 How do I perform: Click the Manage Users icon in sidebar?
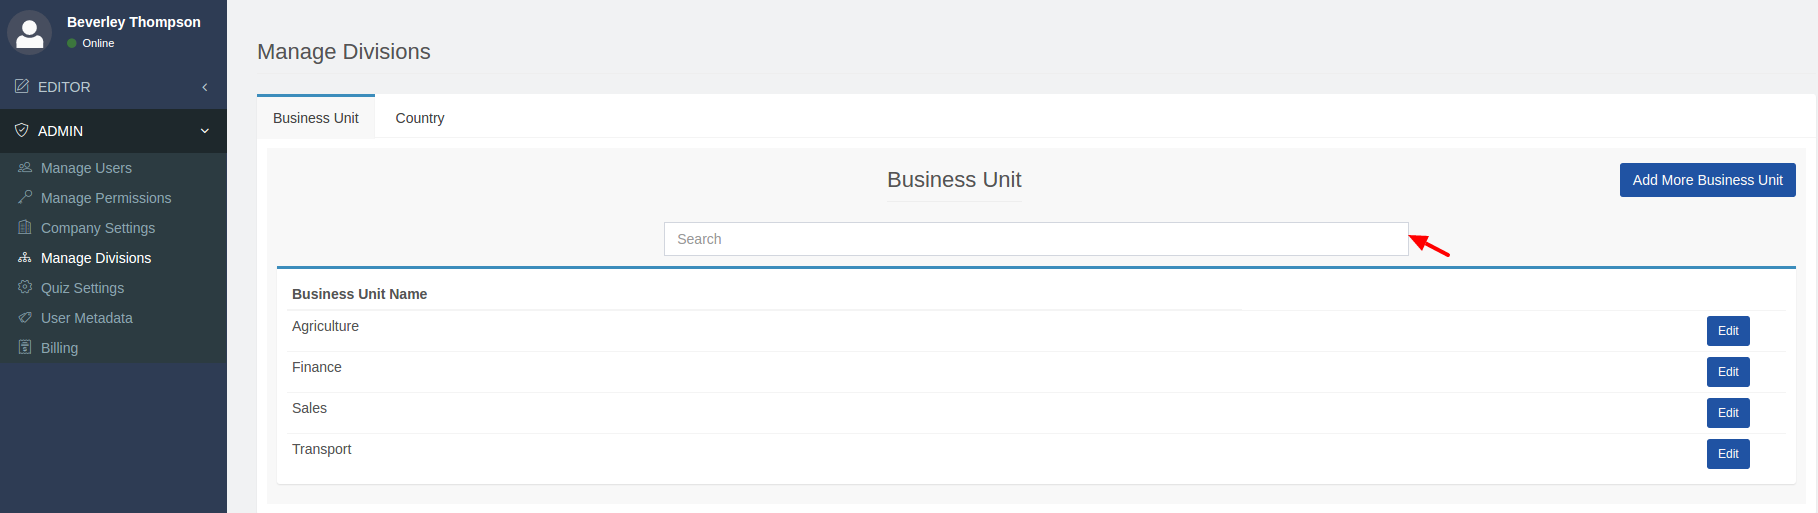click(25, 168)
